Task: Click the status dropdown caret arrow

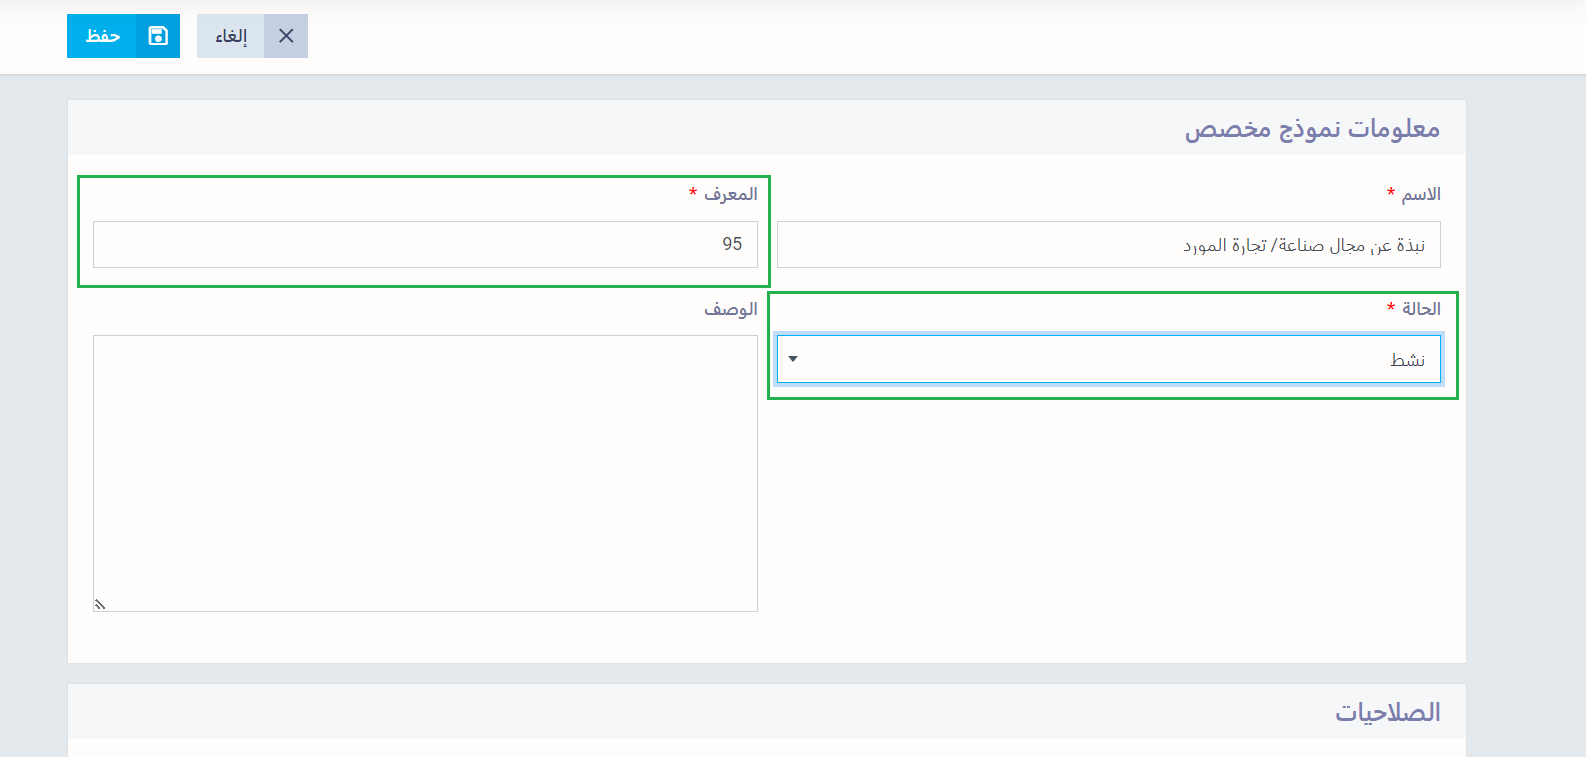Action: [x=793, y=359]
